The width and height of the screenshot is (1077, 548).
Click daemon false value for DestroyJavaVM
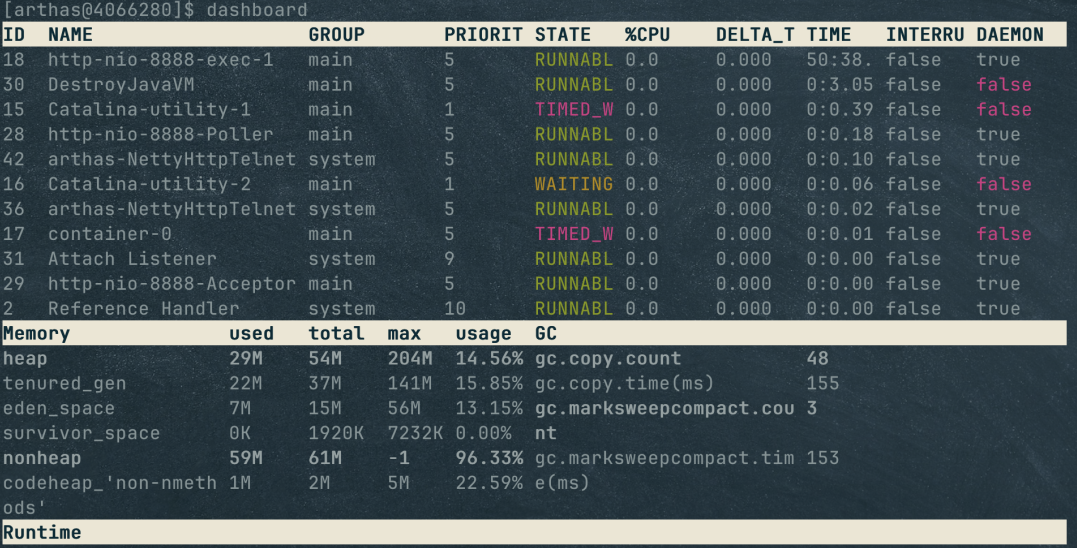click(1004, 84)
